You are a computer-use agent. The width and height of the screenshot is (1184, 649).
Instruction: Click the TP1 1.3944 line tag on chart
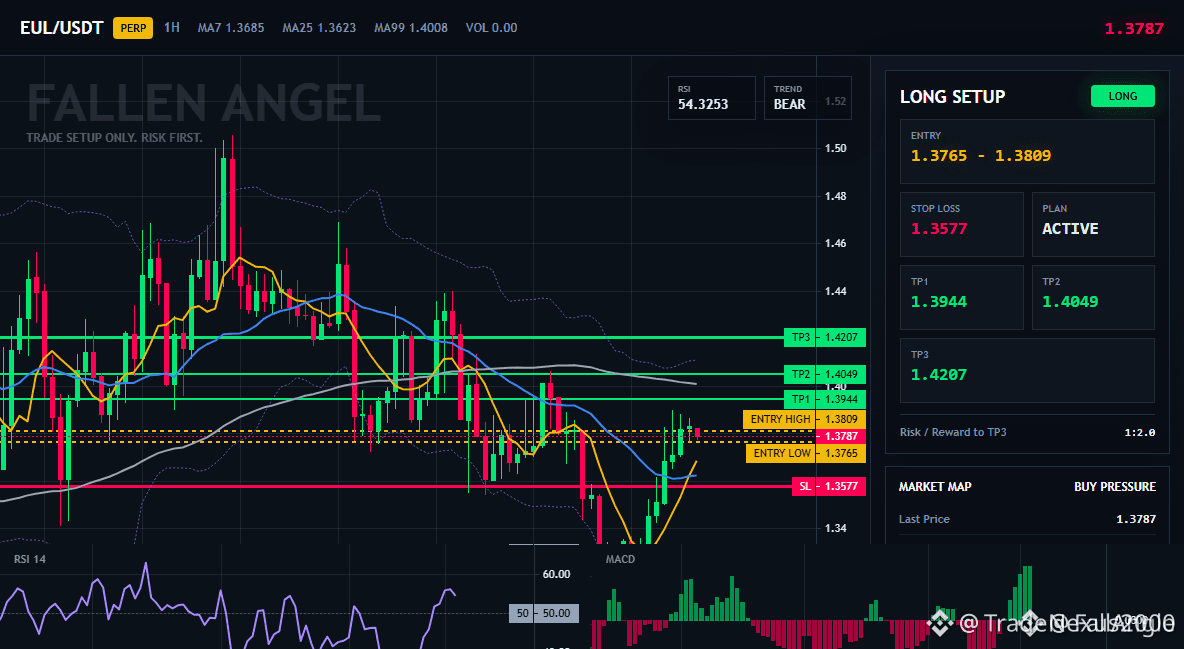pos(825,399)
